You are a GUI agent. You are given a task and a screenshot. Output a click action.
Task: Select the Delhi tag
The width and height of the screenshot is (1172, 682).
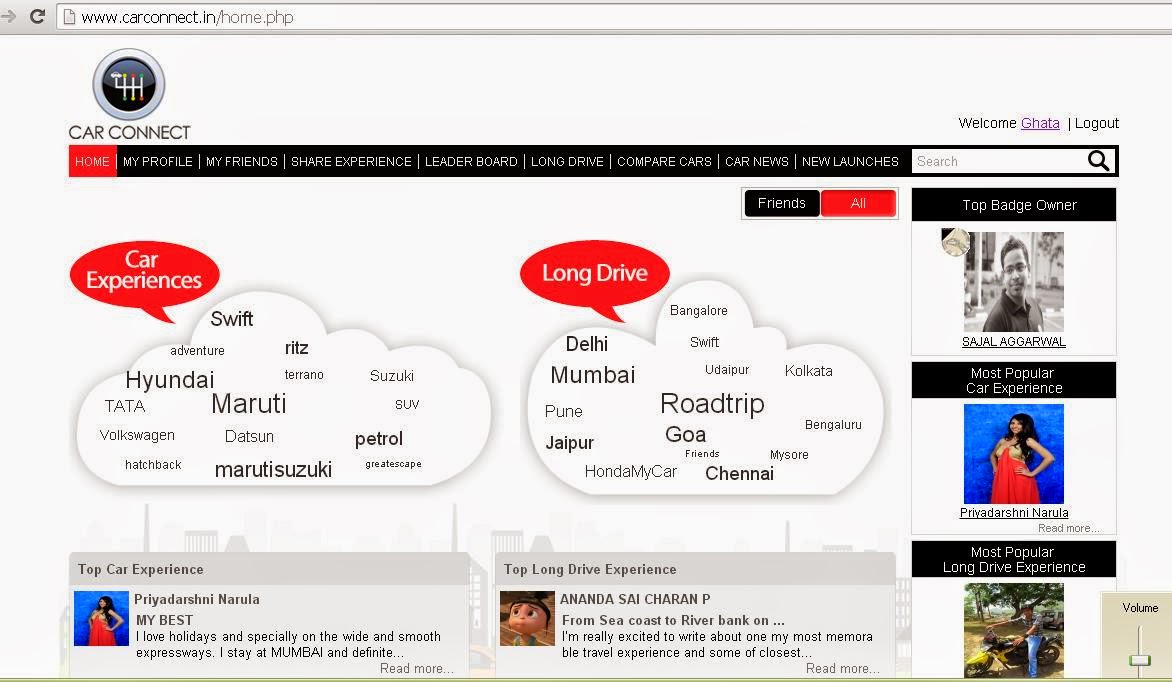(587, 344)
